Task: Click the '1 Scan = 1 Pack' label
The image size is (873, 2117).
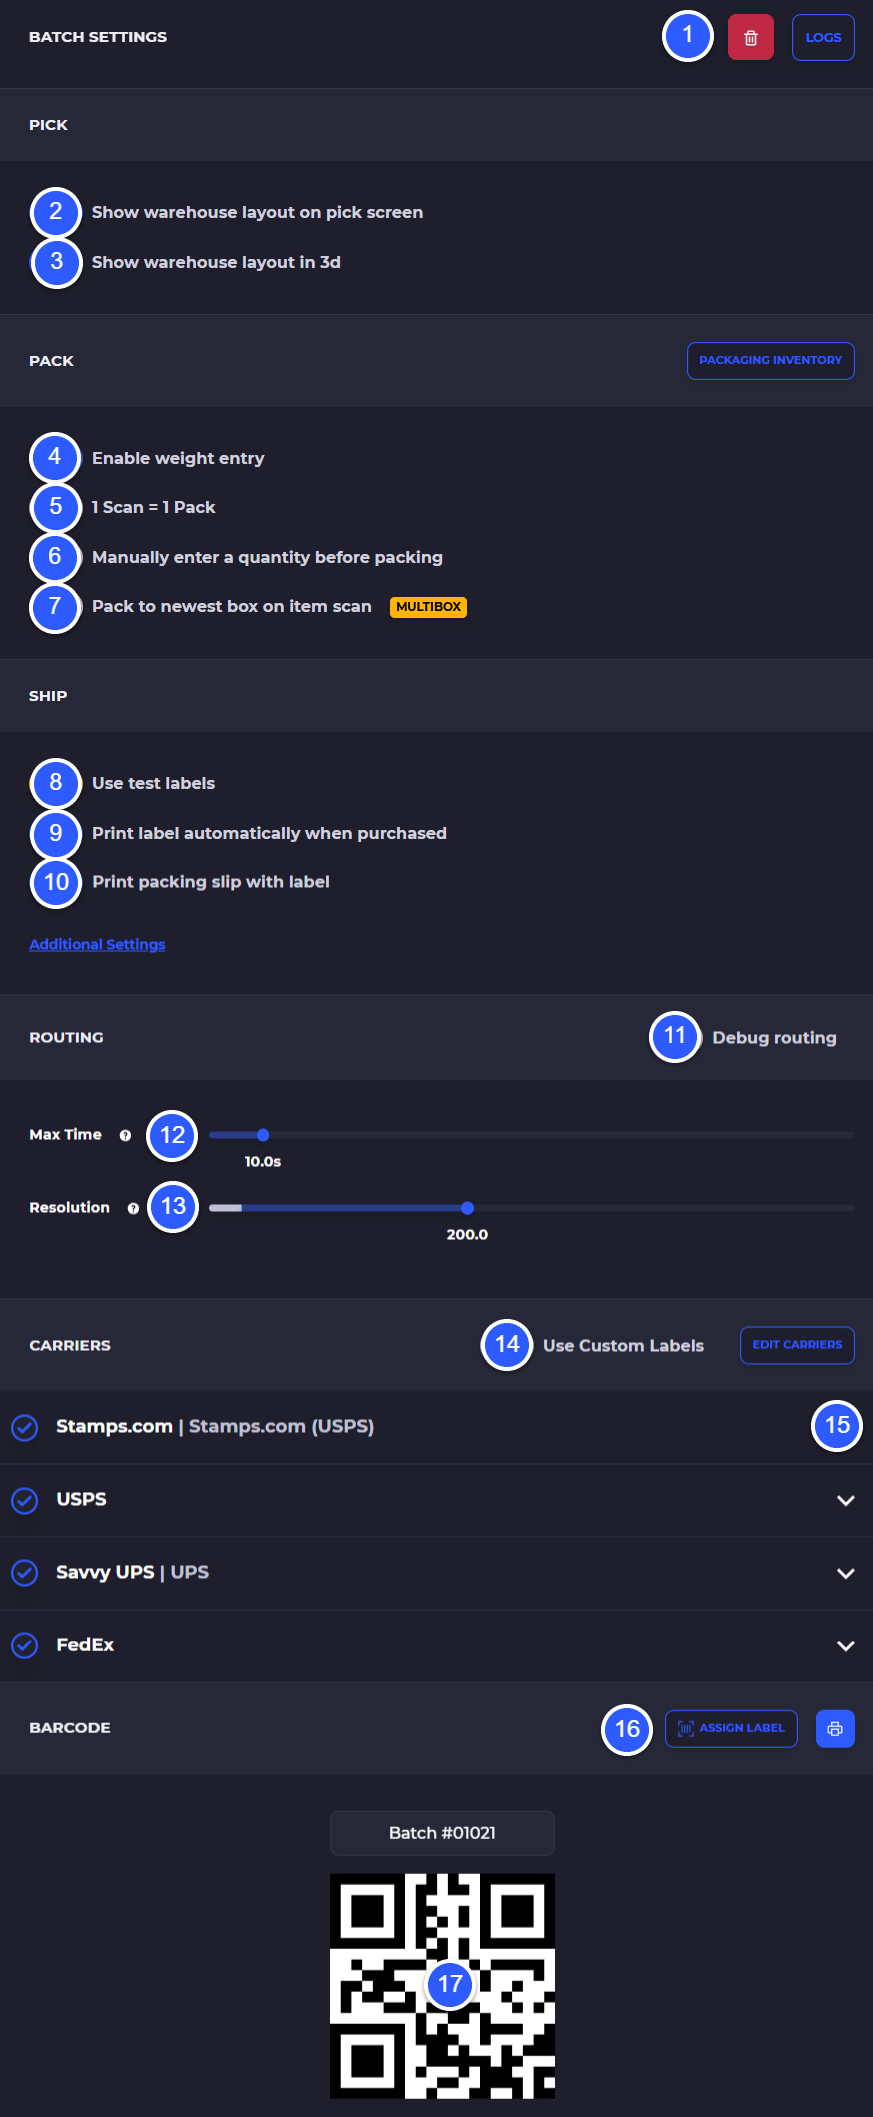Action: (153, 507)
